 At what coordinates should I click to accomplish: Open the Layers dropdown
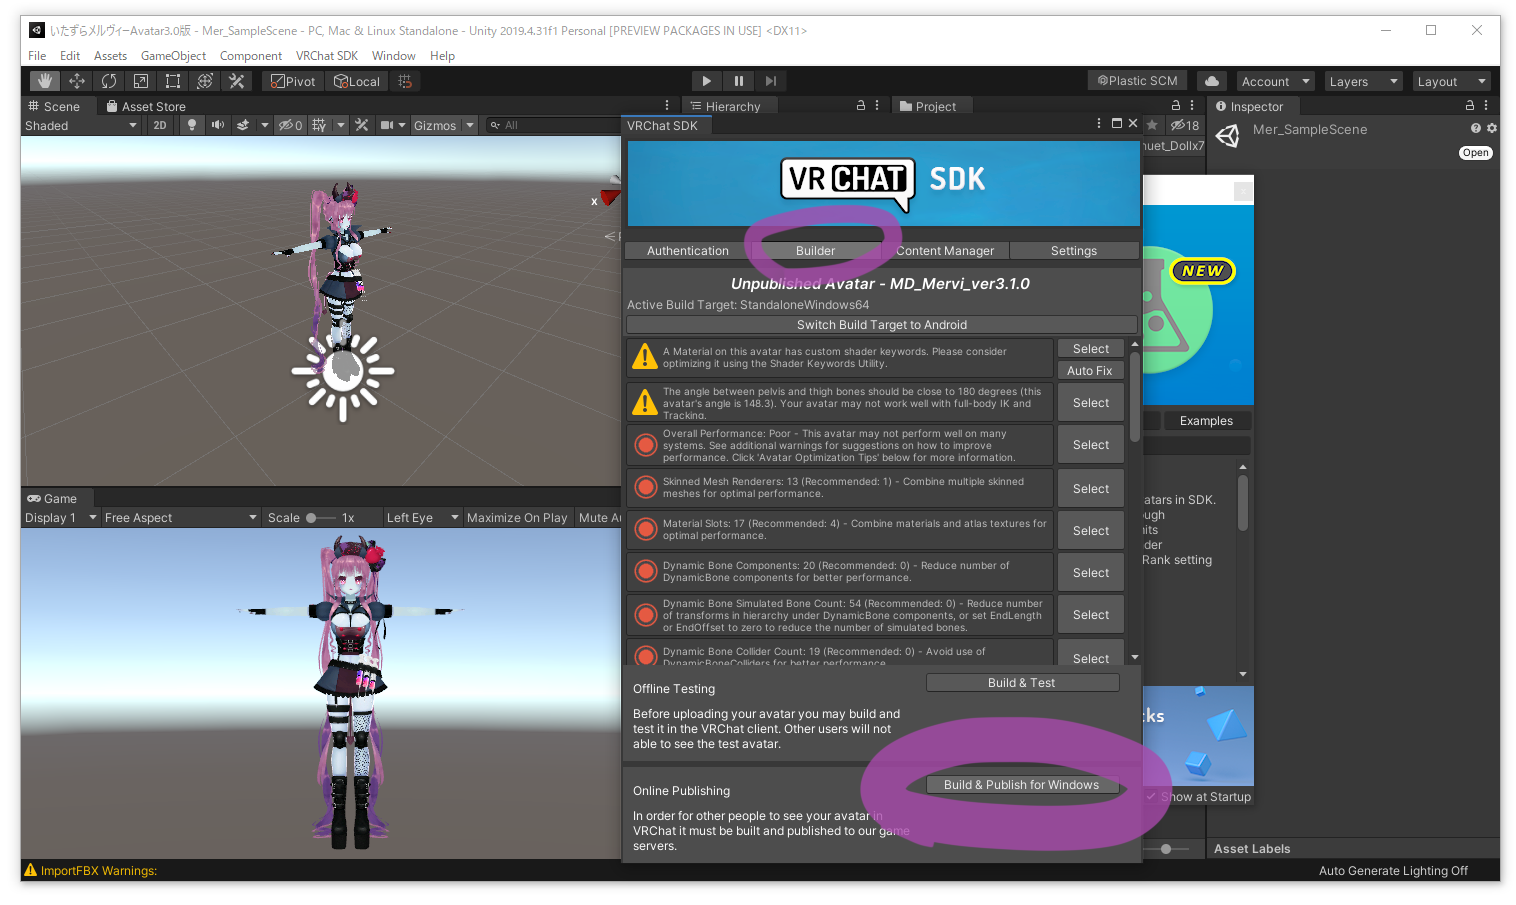(x=1364, y=81)
